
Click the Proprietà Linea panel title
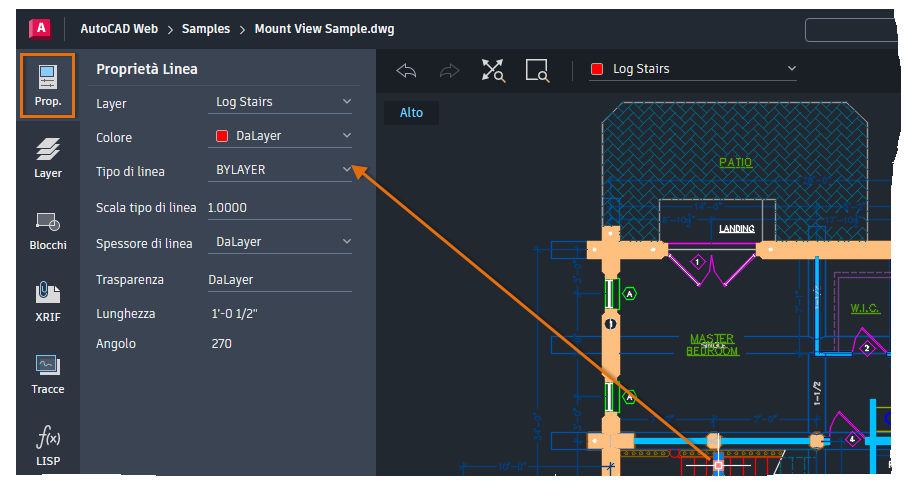click(147, 69)
